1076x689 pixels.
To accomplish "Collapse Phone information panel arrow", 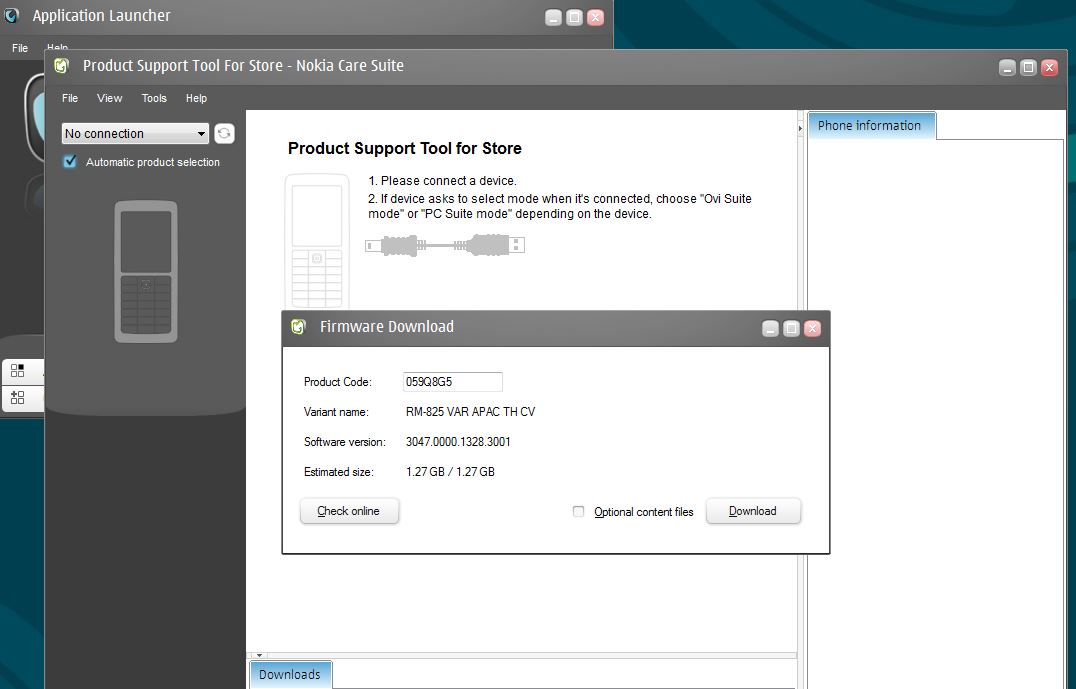I will (x=800, y=128).
